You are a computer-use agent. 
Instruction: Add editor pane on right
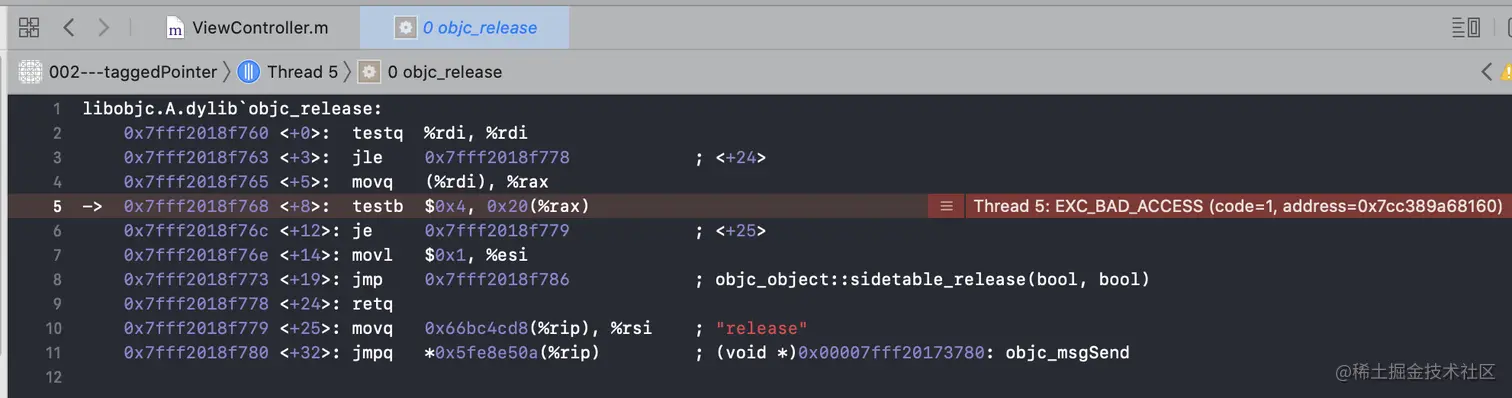tap(1507, 28)
